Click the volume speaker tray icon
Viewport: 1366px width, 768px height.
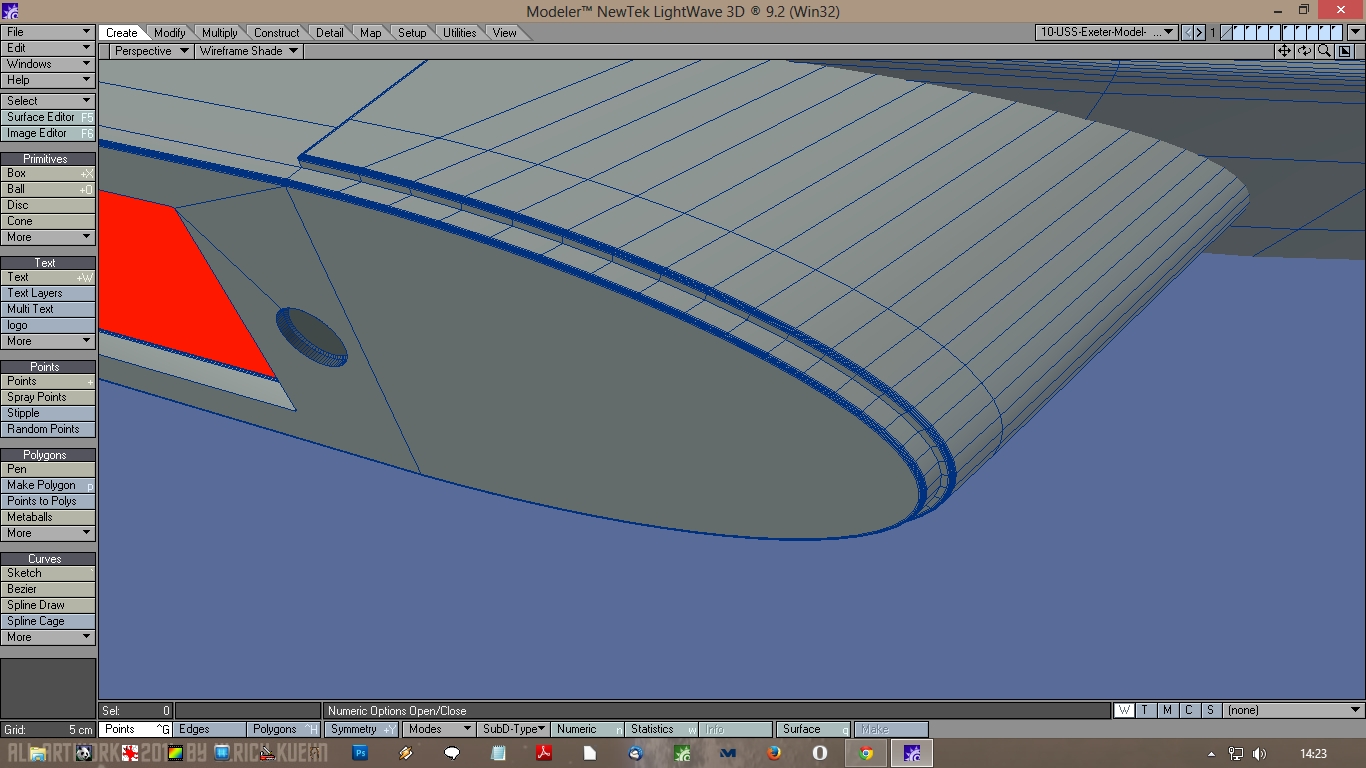pyautogui.click(x=1259, y=753)
